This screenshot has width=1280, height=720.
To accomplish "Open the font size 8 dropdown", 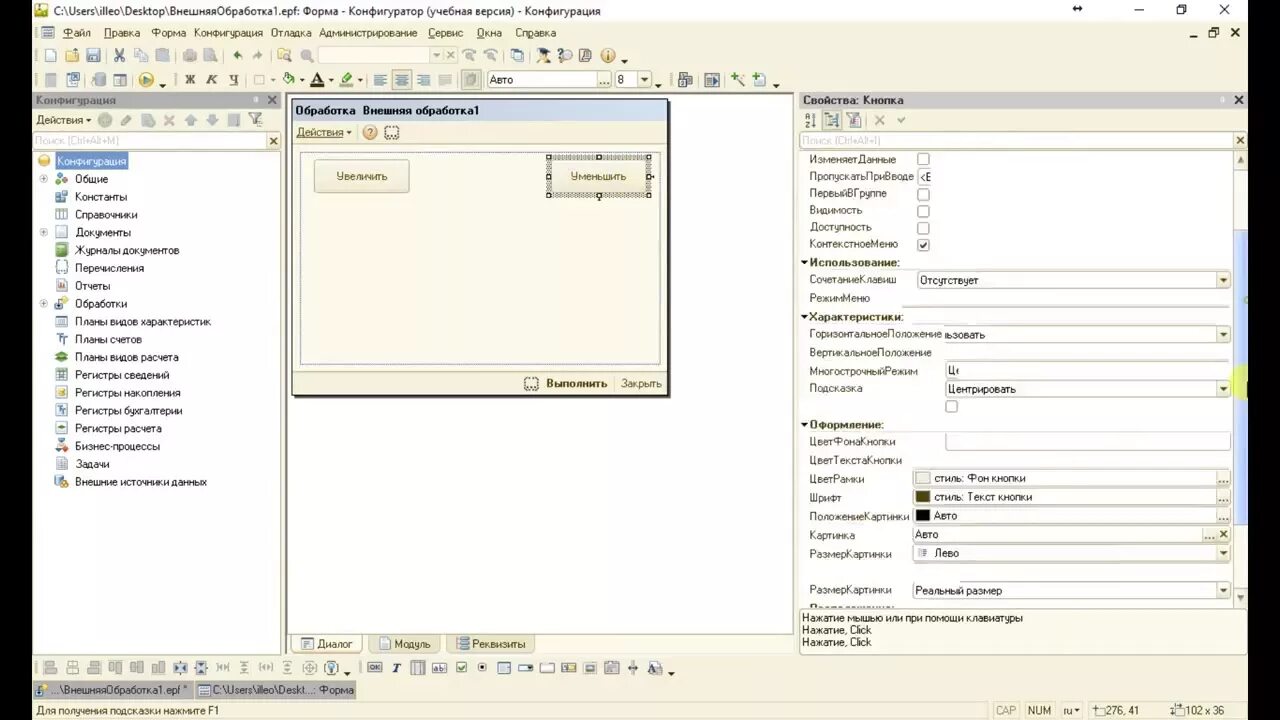I will [x=644, y=80].
